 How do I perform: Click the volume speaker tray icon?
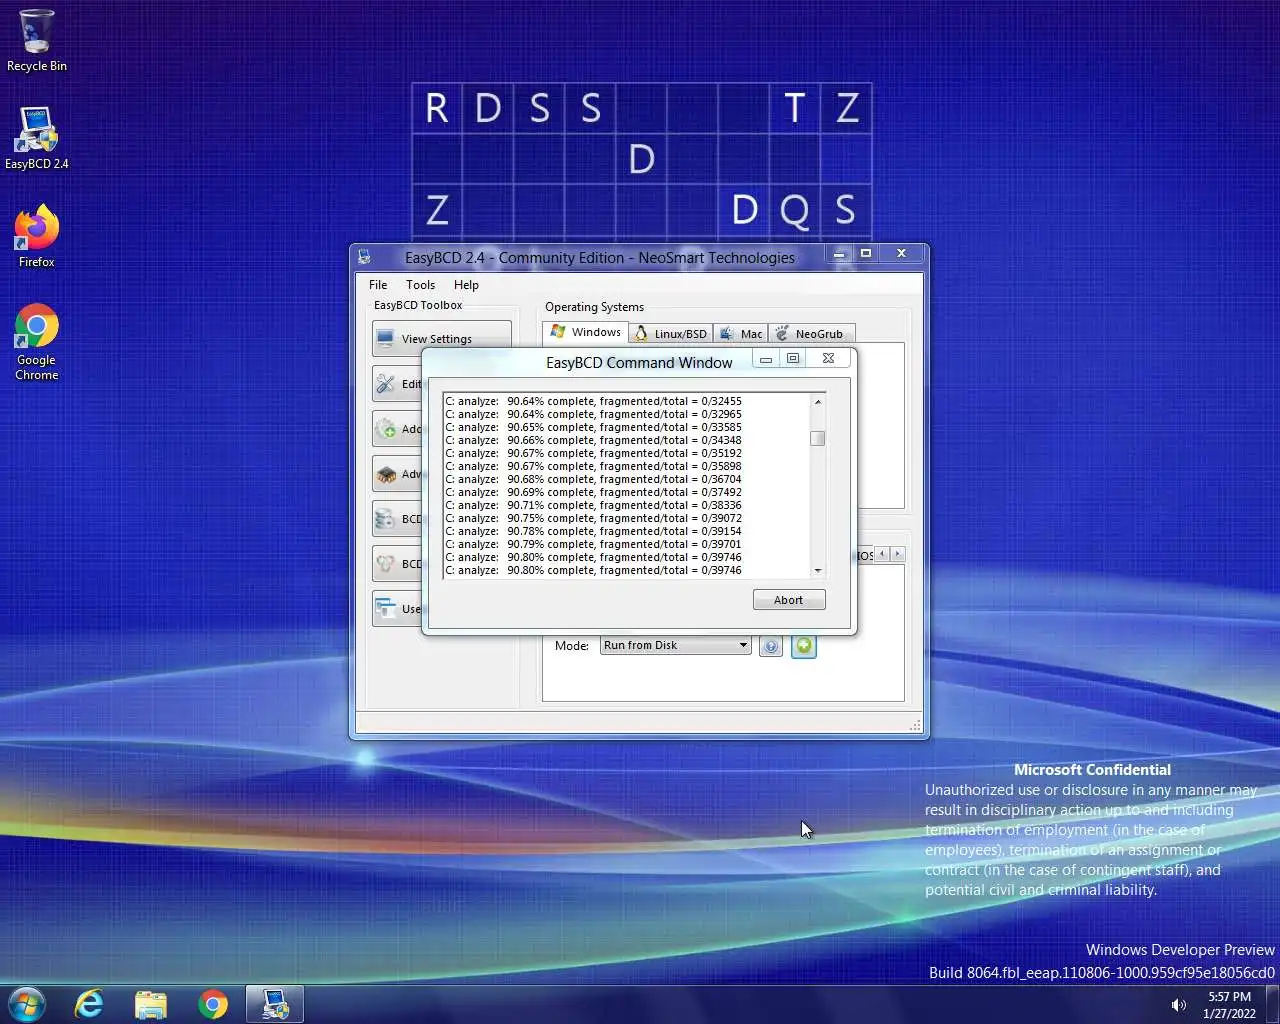pyautogui.click(x=1179, y=1005)
